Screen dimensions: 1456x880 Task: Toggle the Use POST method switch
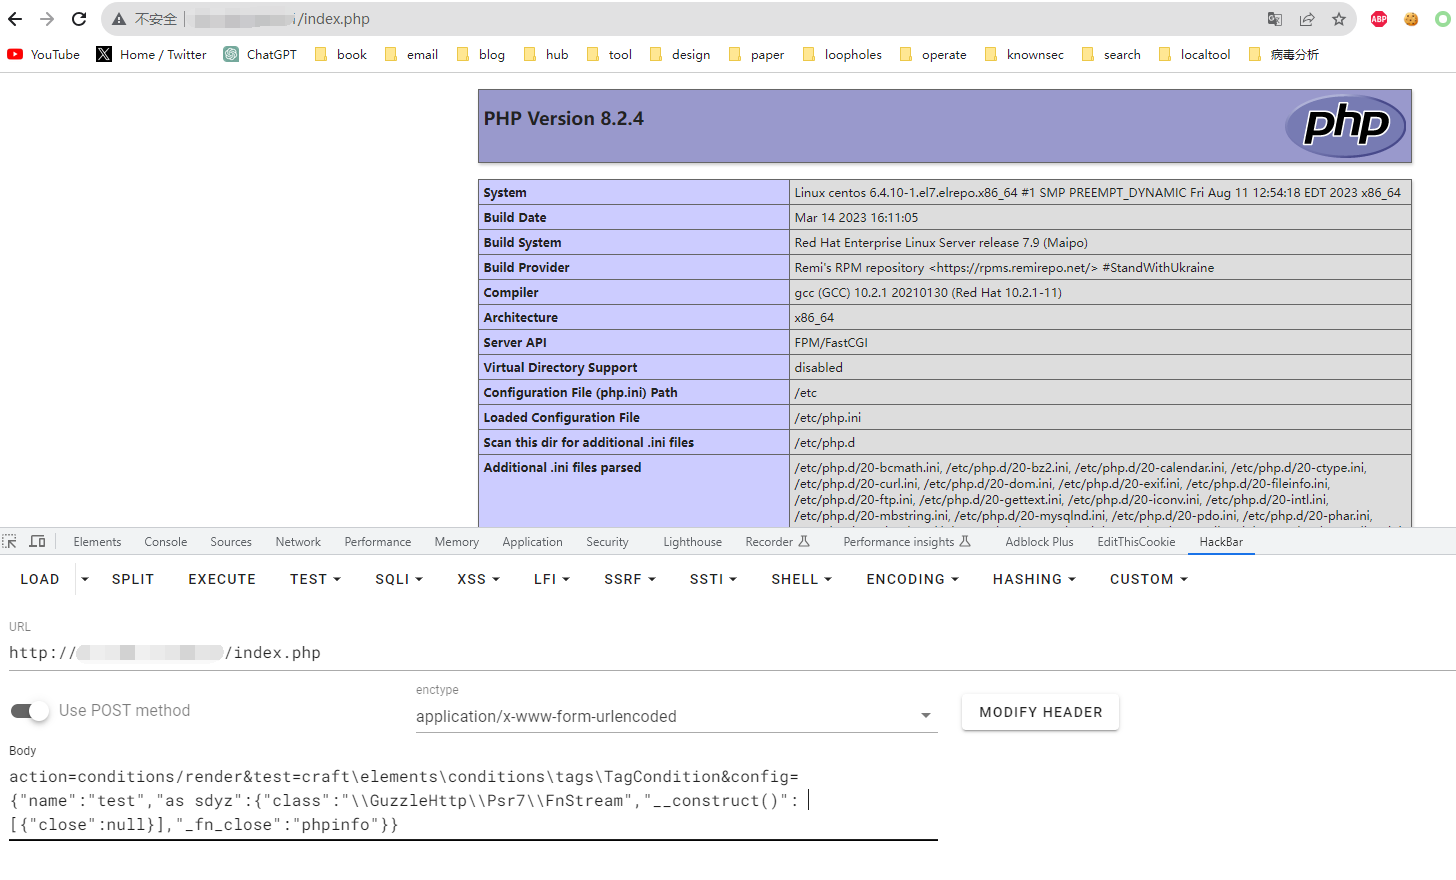click(30, 711)
